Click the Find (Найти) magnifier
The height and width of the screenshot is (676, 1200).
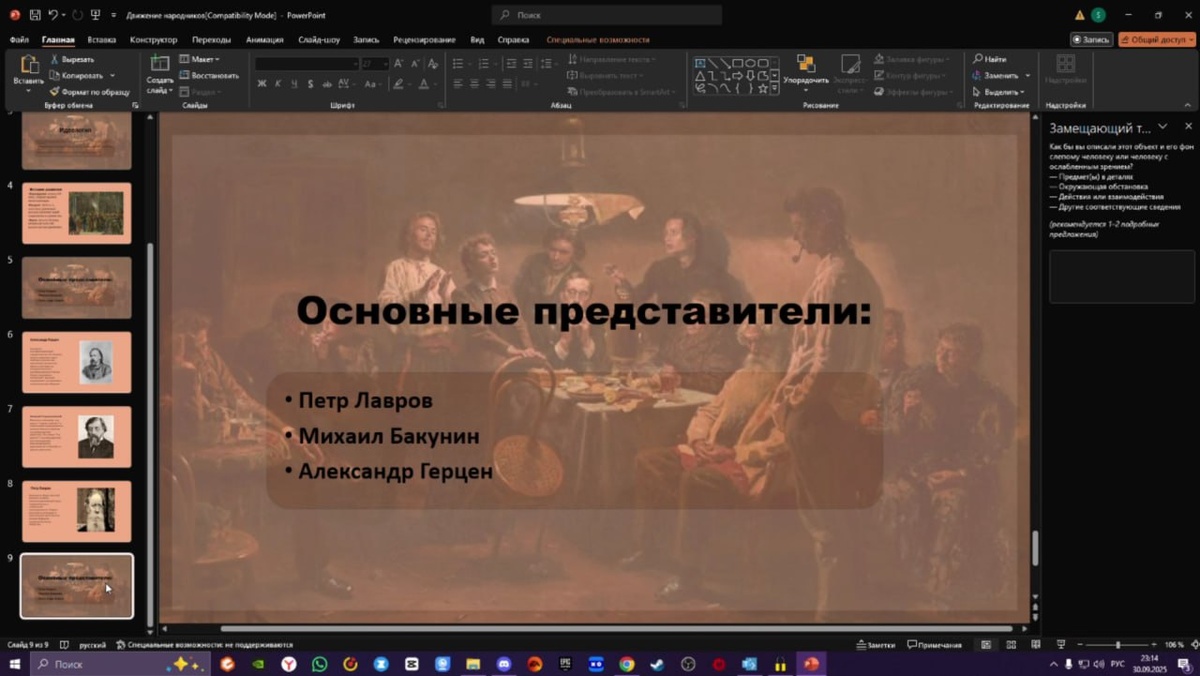coord(978,59)
